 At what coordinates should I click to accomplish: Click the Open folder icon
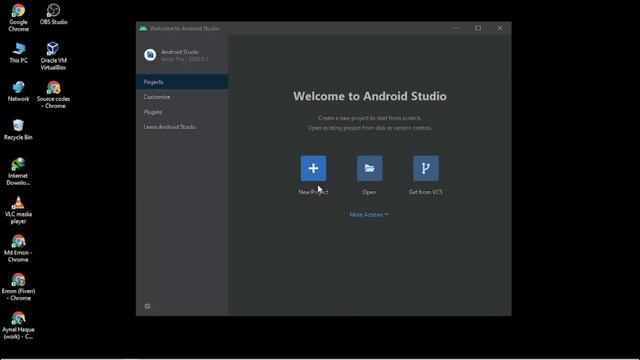[x=369, y=168]
